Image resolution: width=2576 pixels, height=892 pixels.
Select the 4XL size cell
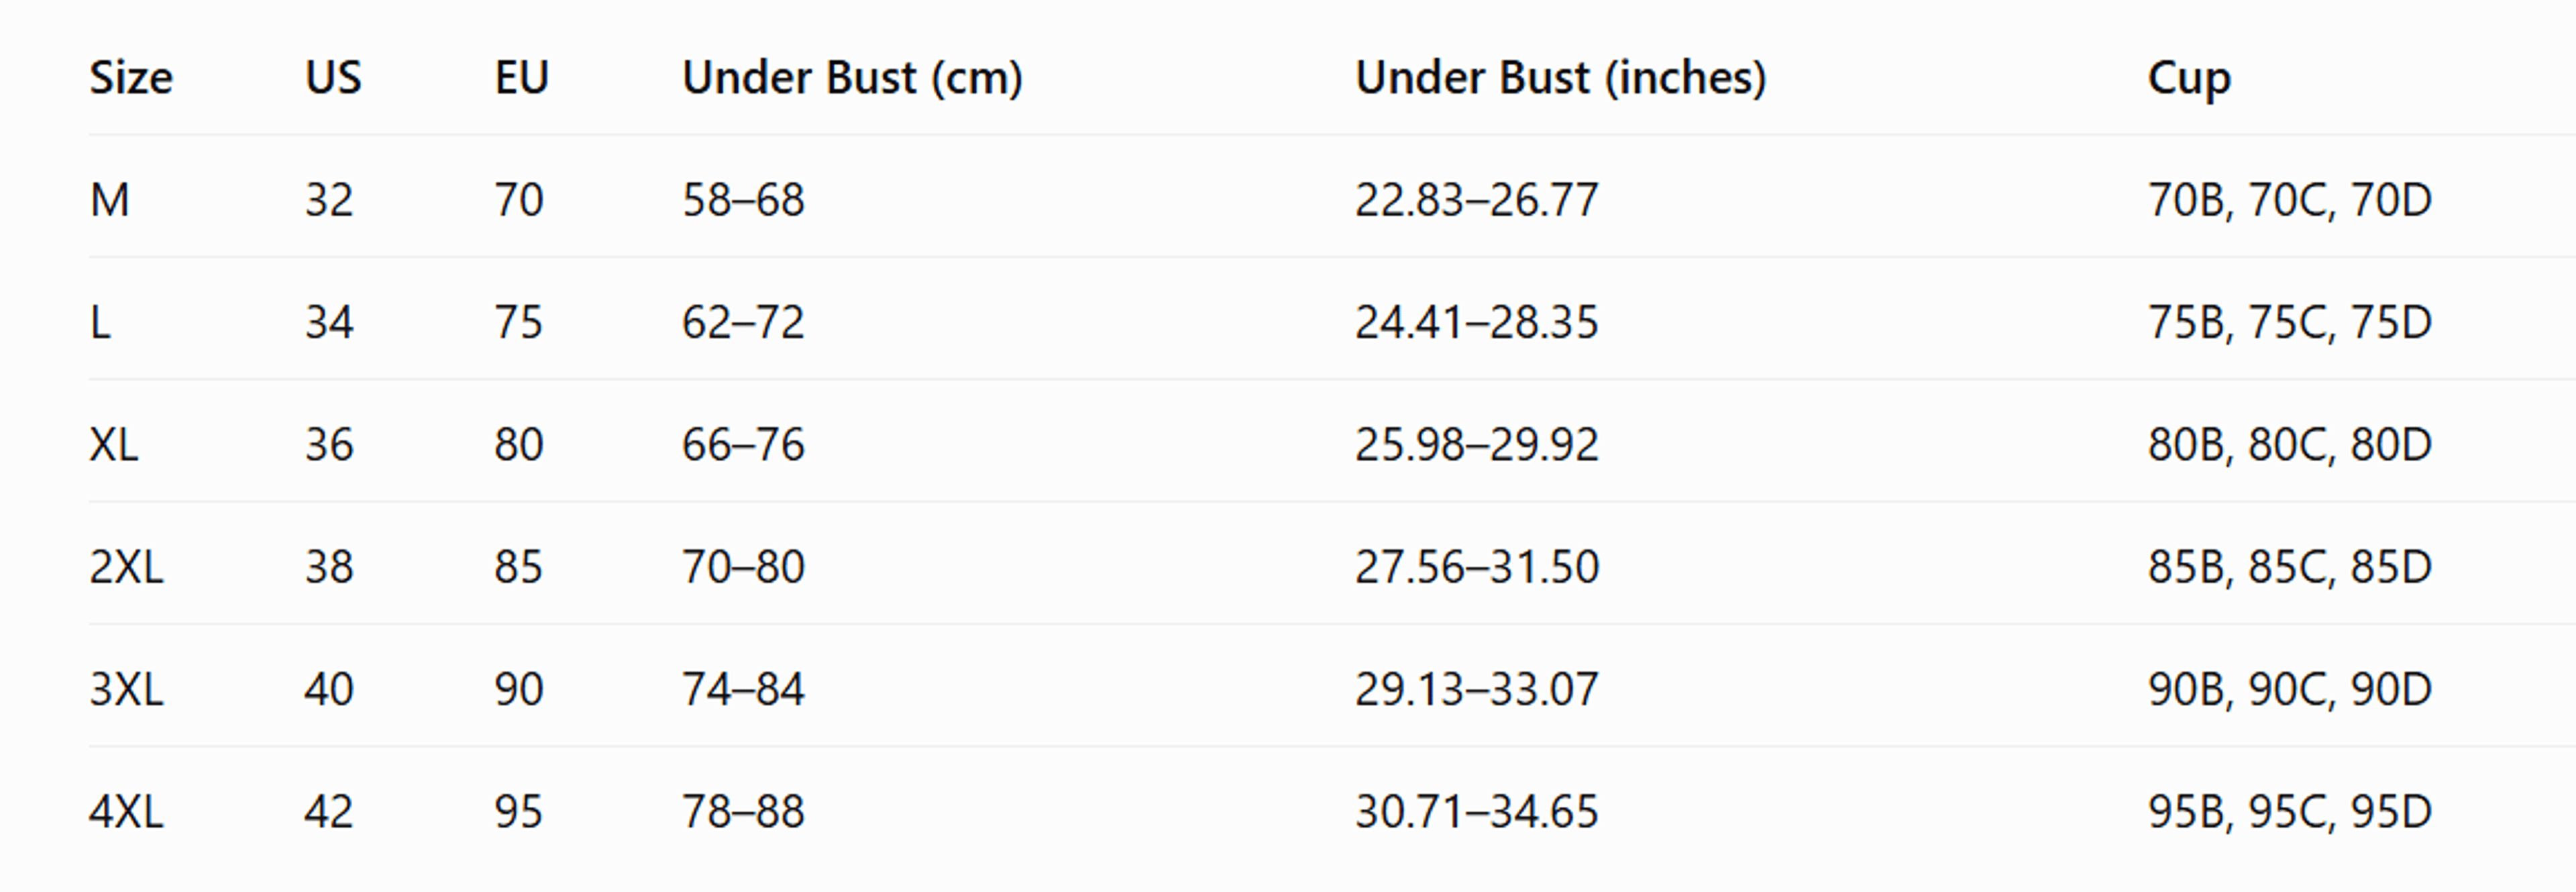coord(126,811)
